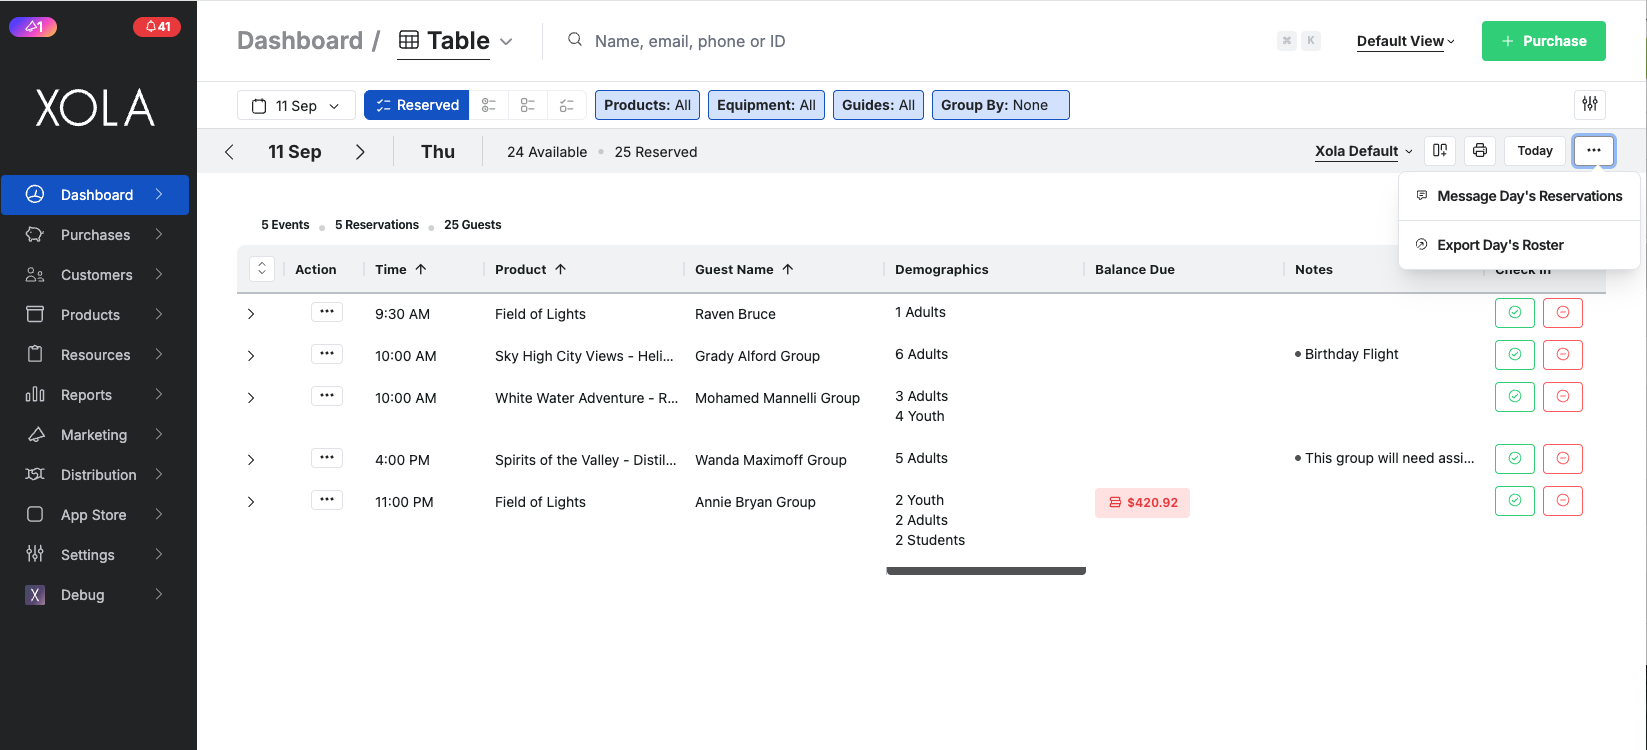Open the 11 Sep date dropdown
This screenshot has height=750, width=1647.
[x=296, y=105]
